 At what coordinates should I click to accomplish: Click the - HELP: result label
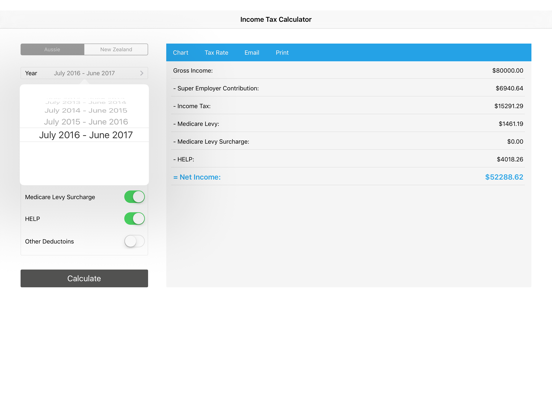click(x=183, y=159)
